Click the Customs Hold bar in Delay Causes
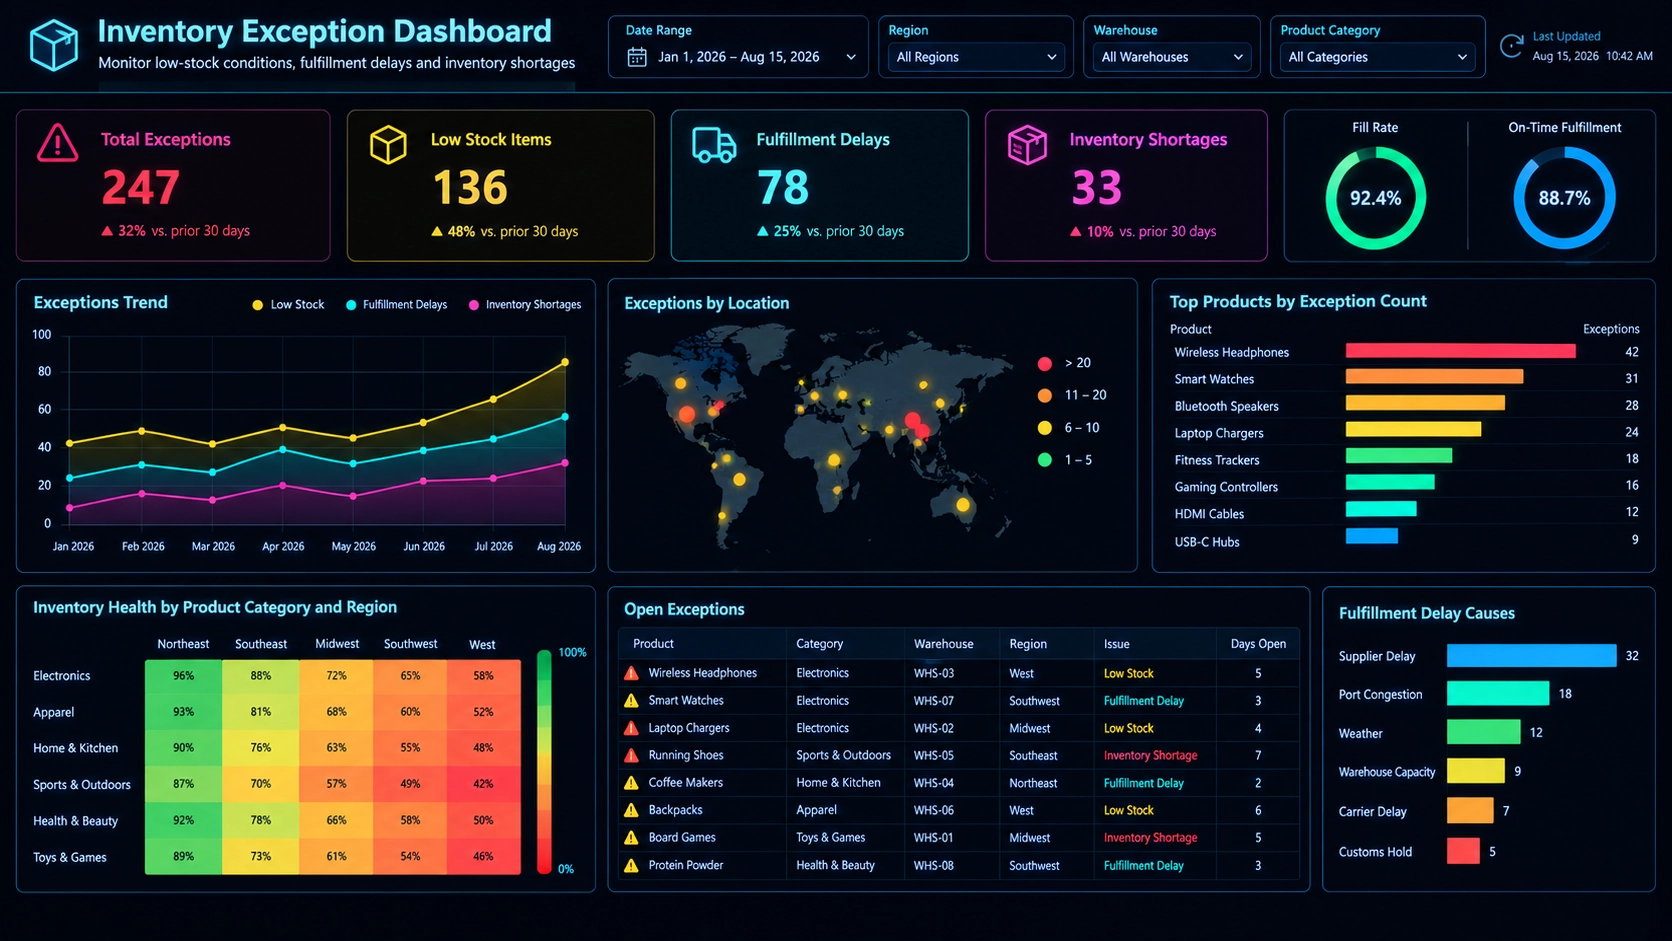The height and width of the screenshot is (941, 1672). pos(1463,851)
